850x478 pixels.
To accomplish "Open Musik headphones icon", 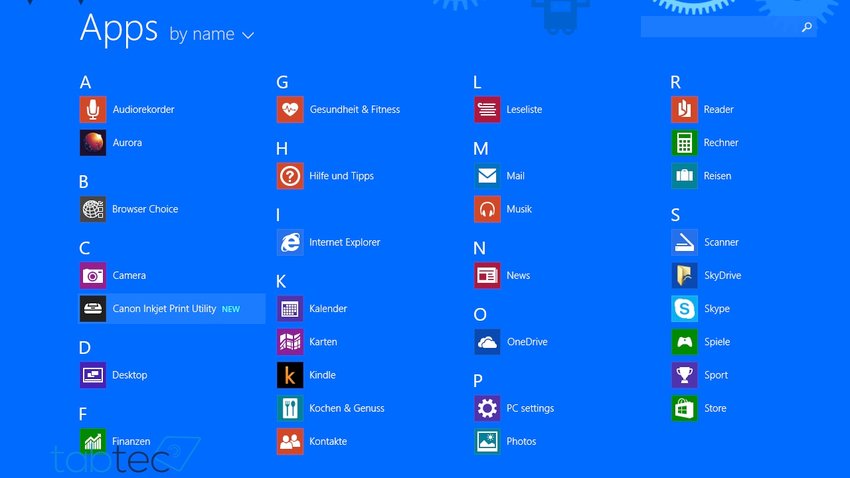I will [487, 209].
